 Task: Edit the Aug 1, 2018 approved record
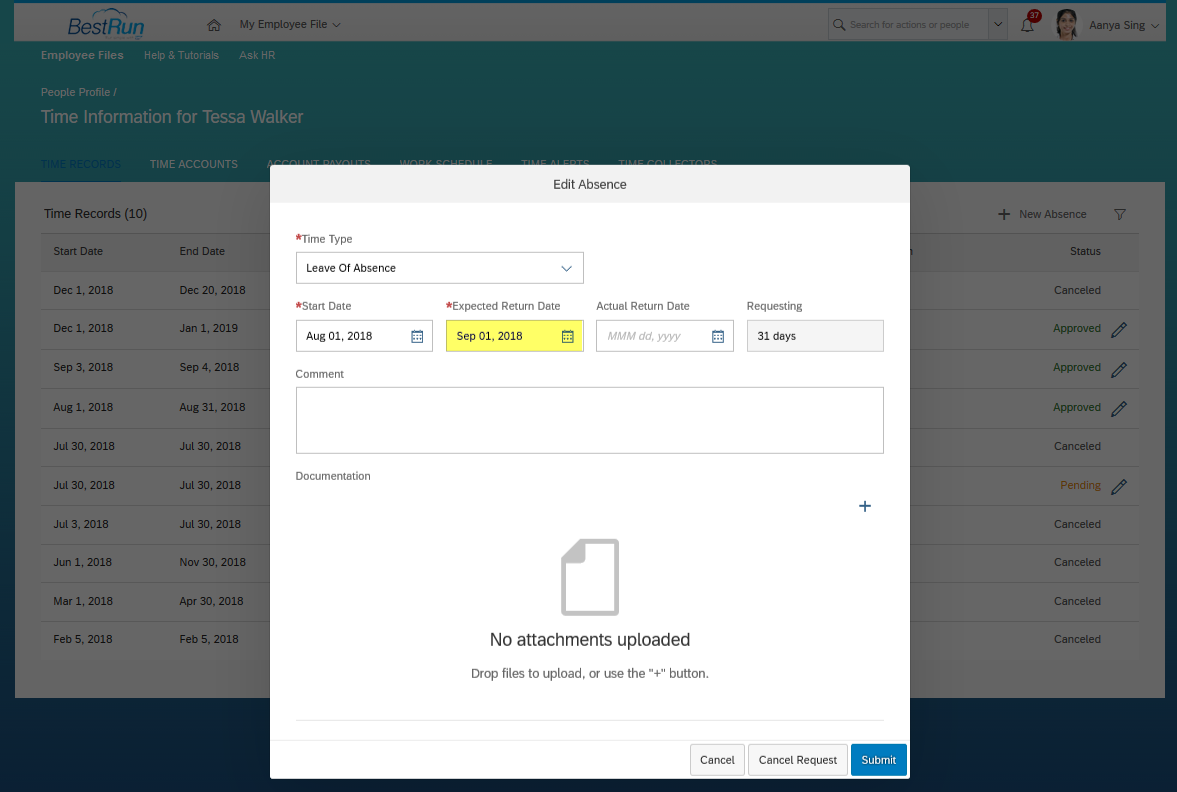1118,408
